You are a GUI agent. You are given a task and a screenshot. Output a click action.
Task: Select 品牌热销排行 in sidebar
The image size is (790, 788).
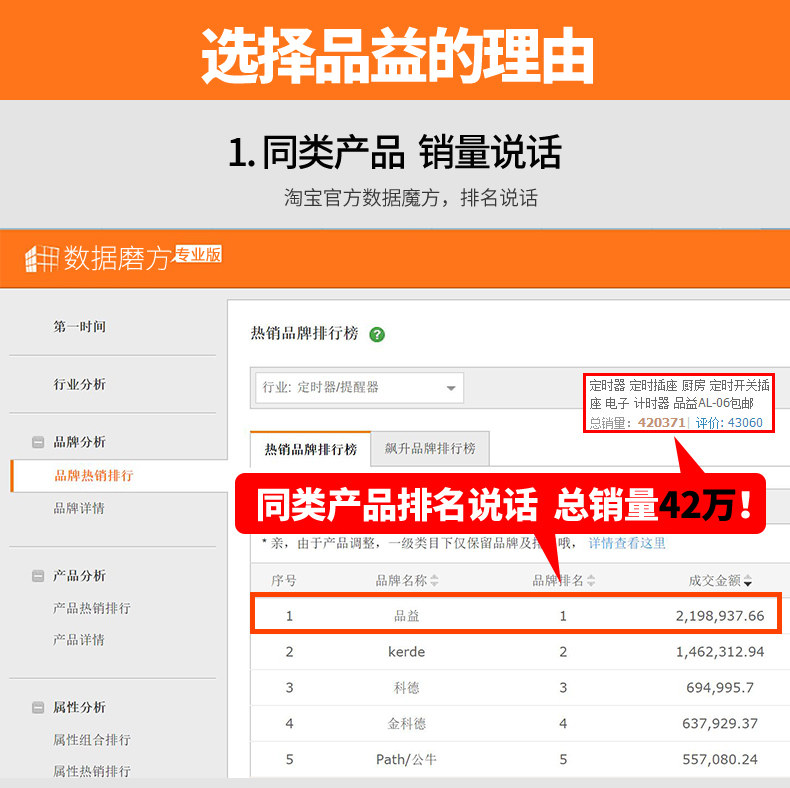94,476
